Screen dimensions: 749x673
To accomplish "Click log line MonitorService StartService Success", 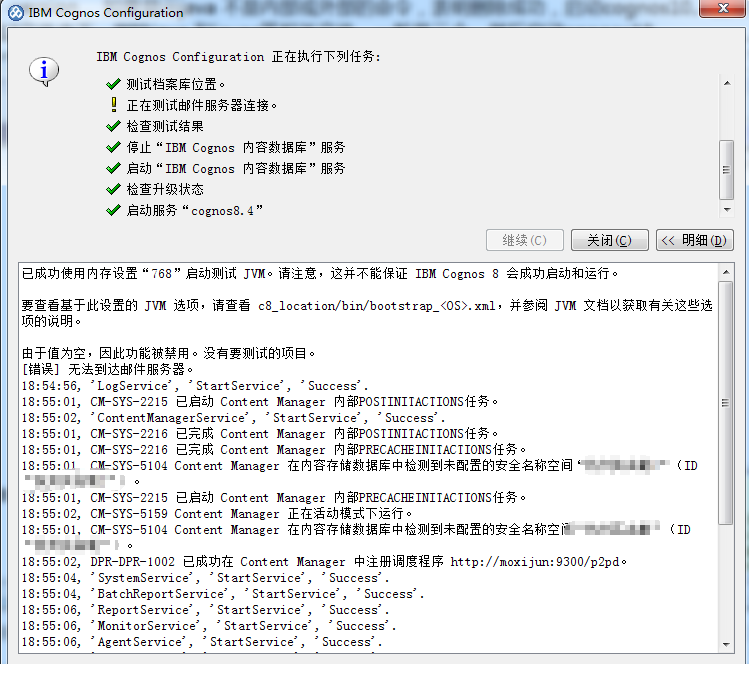I will click(209, 626).
